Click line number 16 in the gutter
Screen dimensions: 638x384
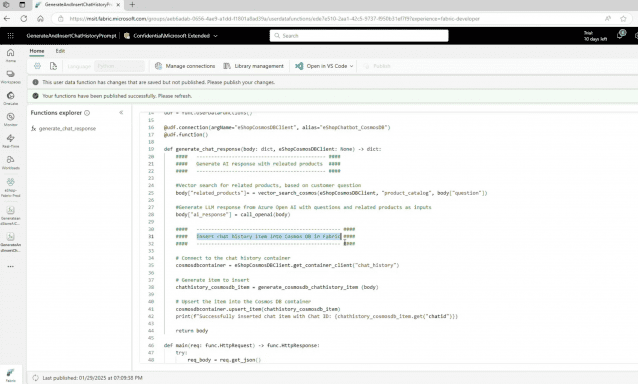click(x=151, y=127)
